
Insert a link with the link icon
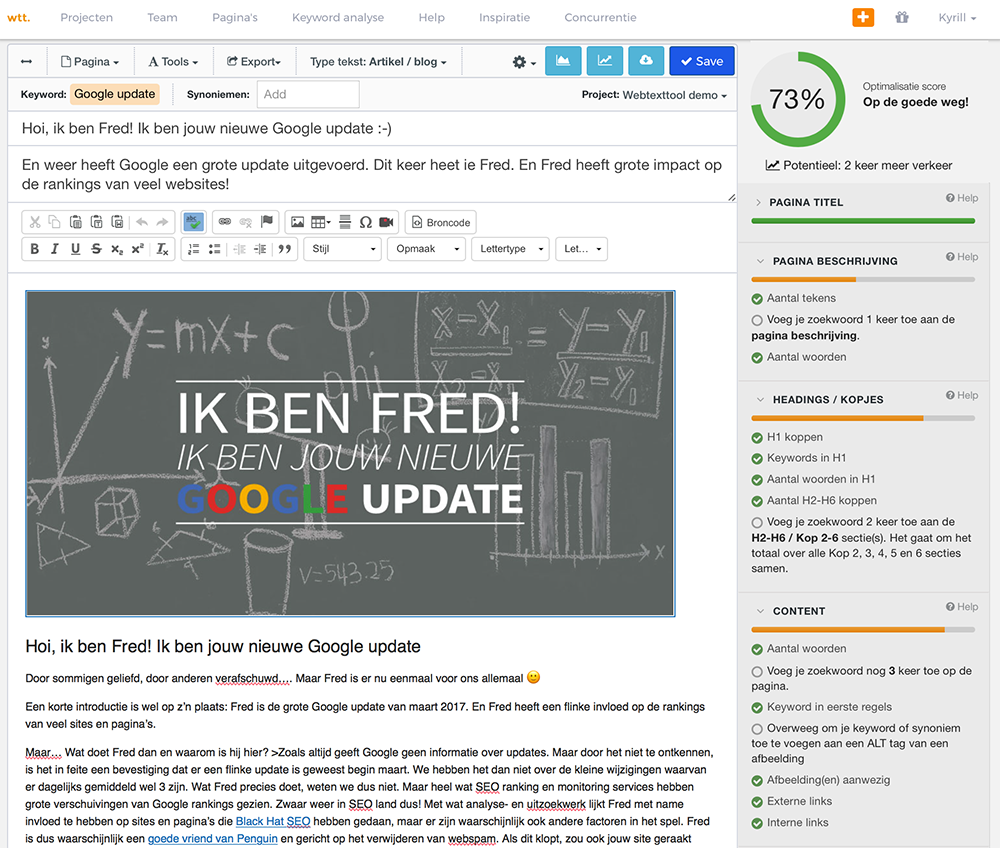(x=225, y=222)
